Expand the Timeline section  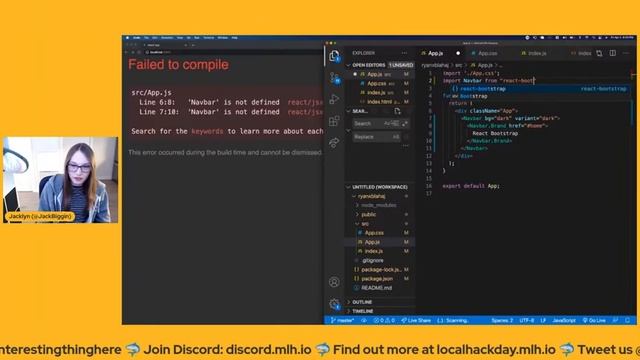[362, 311]
